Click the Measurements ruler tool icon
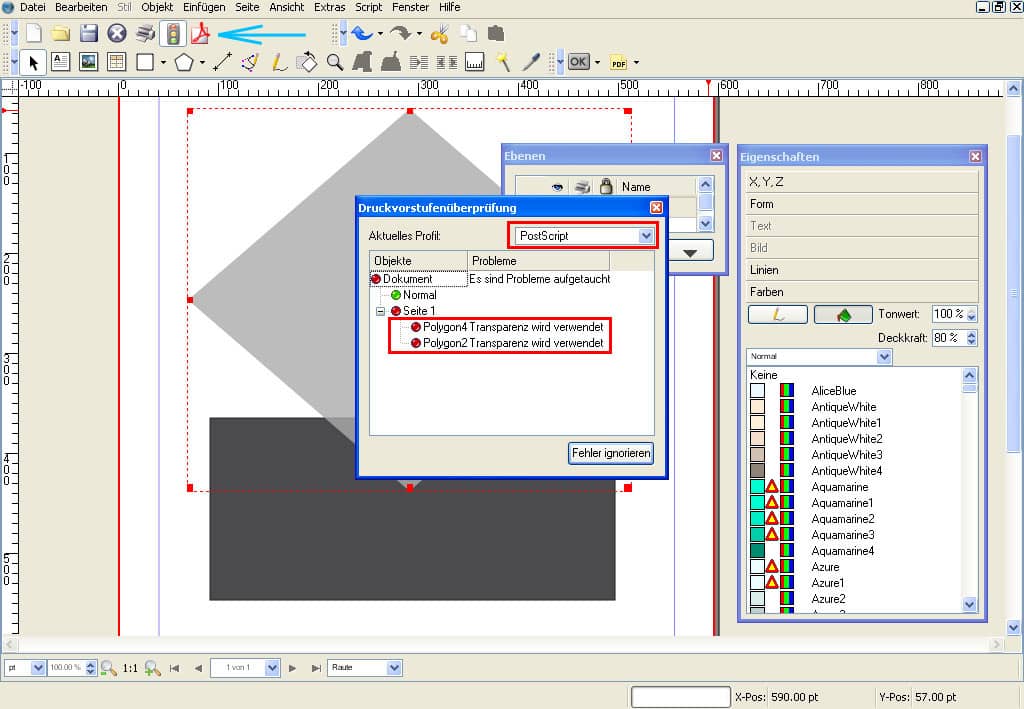 473,62
